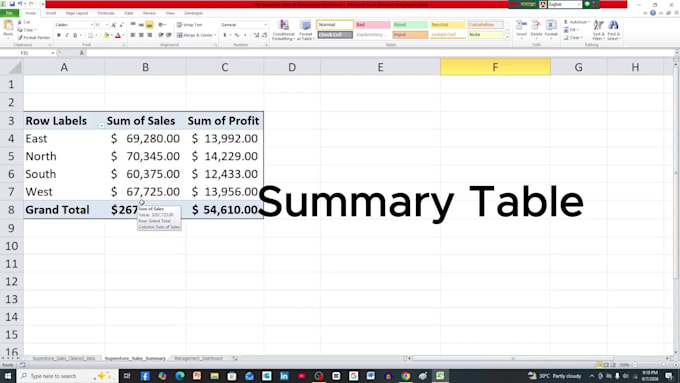The image size is (680, 383).
Task: Expand the cell styles gallery
Action: [x=507, y=37]
